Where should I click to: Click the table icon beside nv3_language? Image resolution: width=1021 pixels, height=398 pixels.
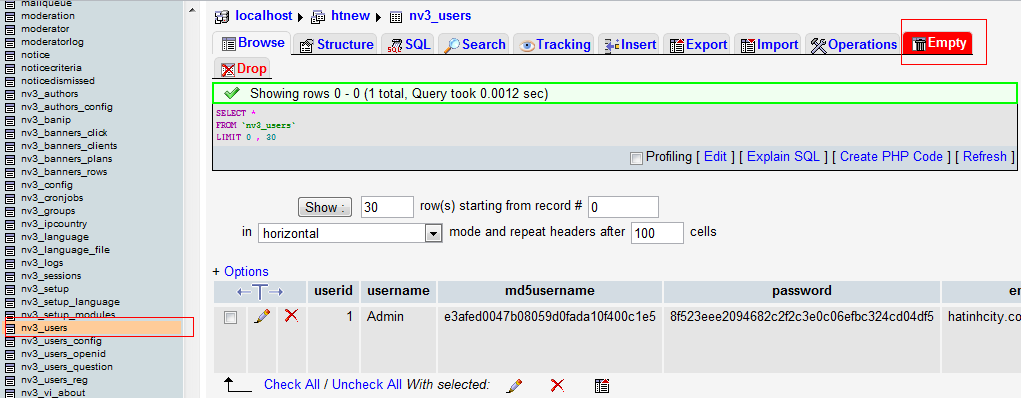[10, 237]
